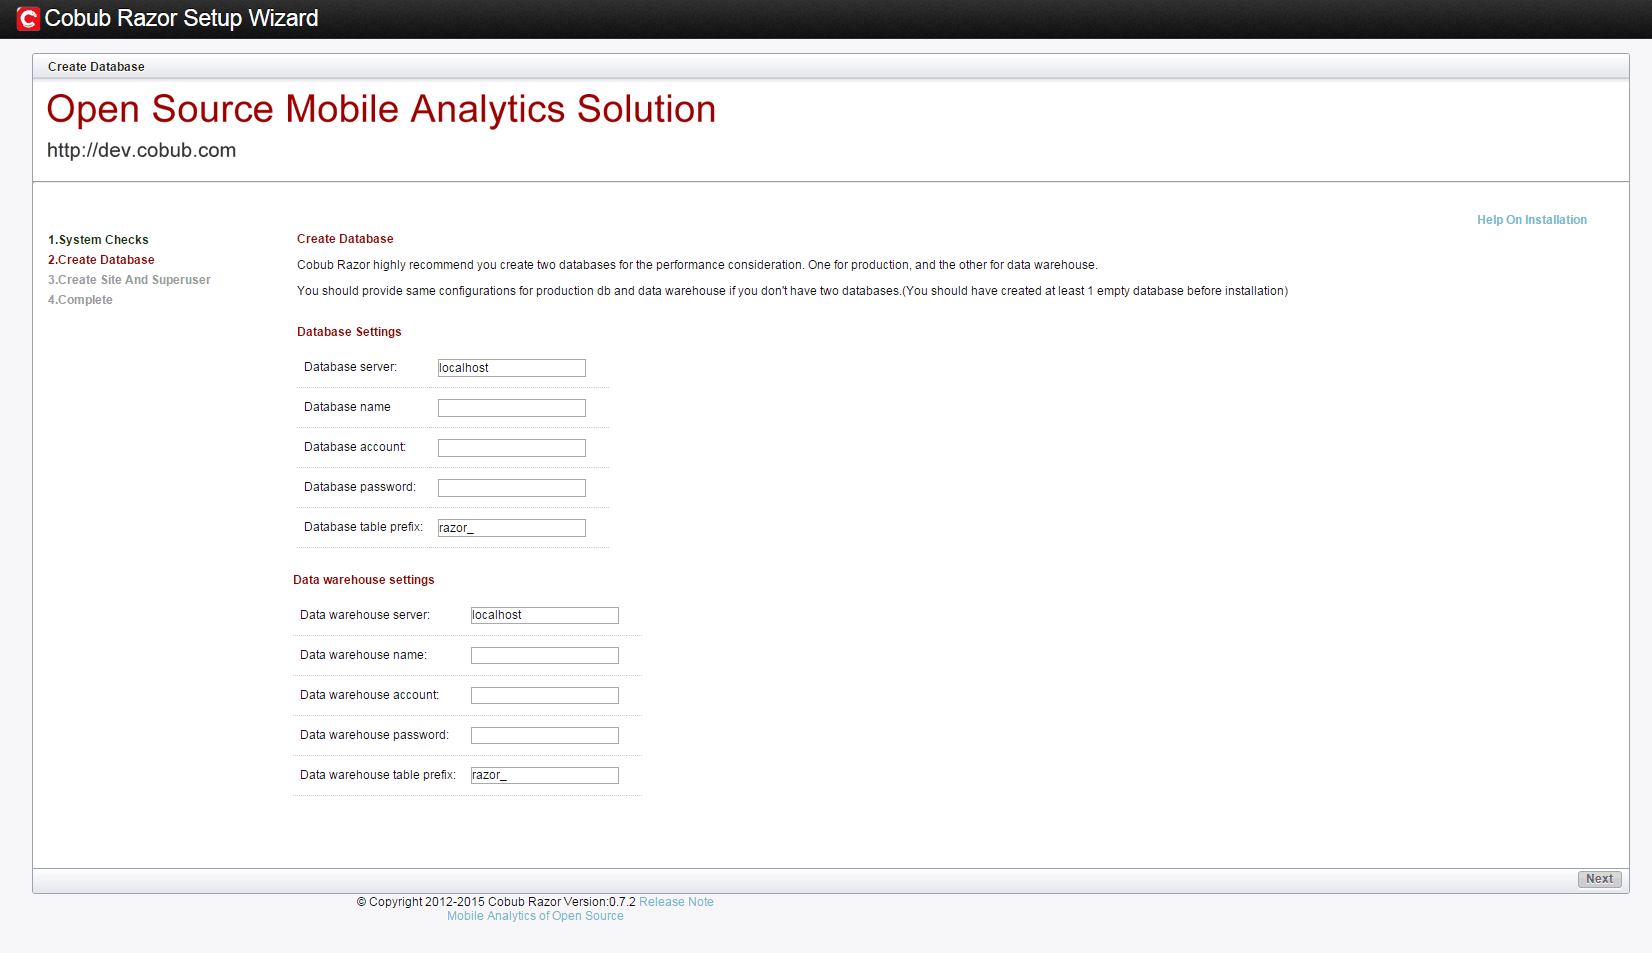Open the Help On Installation link
Image resolution: width=1652 pixels, height=953 pixels.
[x=1531, y=220]
